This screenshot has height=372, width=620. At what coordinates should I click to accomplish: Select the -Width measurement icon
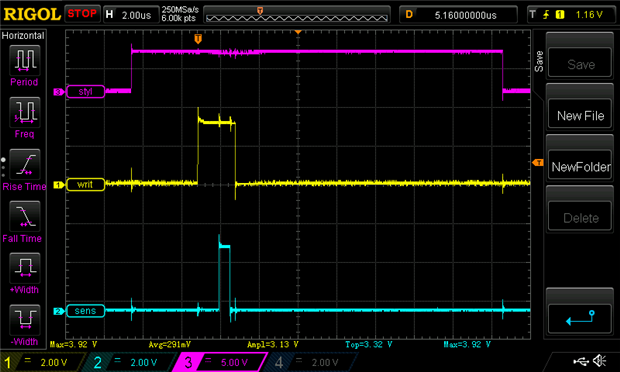pyautogui.click(x=25, y=320)
